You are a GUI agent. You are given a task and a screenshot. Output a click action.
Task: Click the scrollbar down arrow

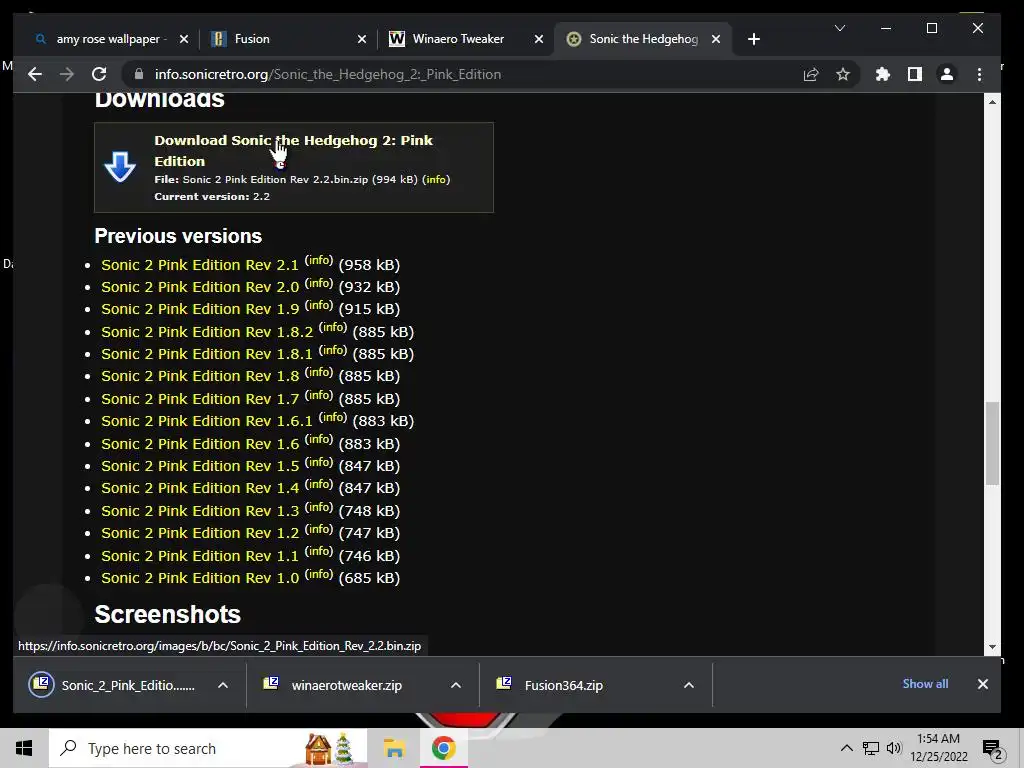click(992, 647)
